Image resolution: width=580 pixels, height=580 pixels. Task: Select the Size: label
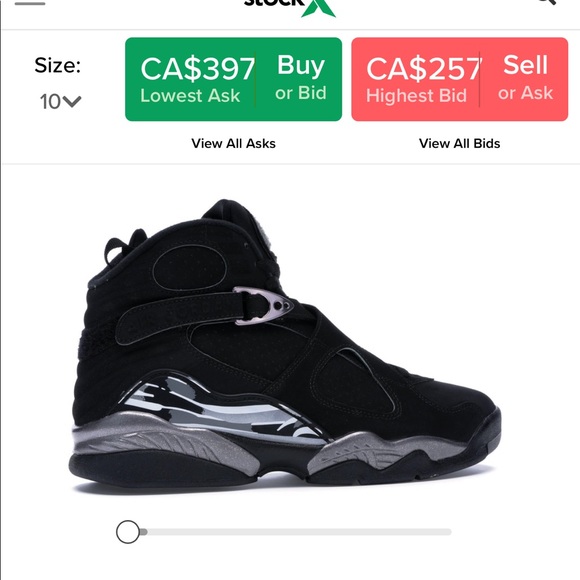coord(57,65)
